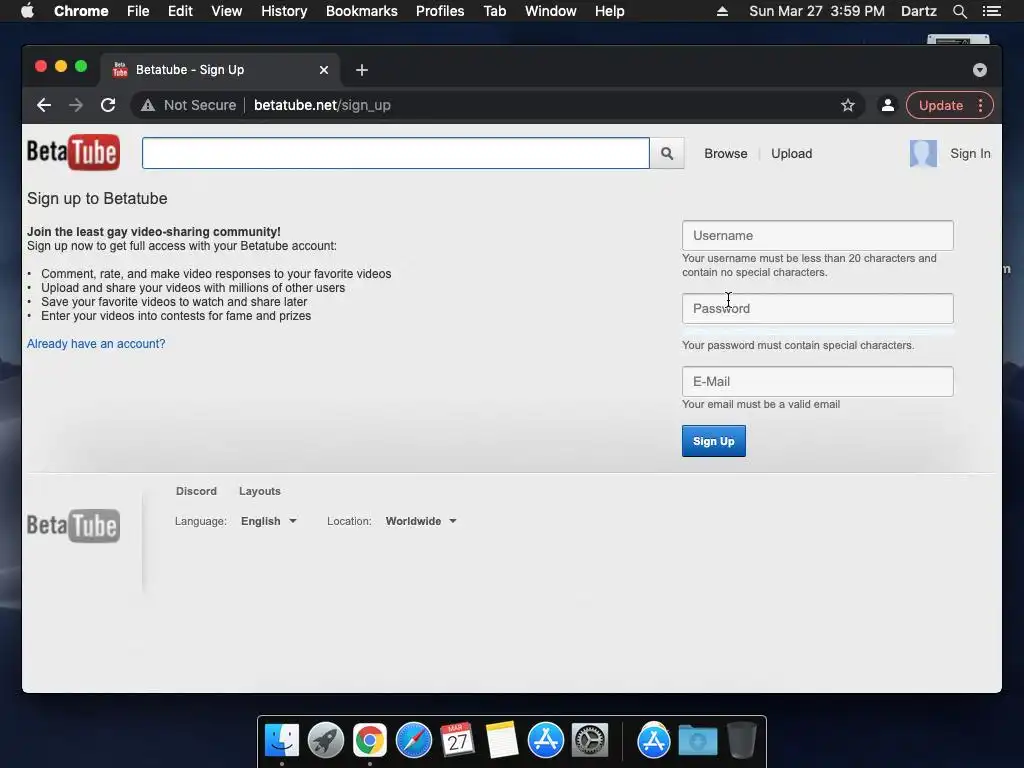
Task: Open Spotlight search in menu bar
Action: coord(960,11)
